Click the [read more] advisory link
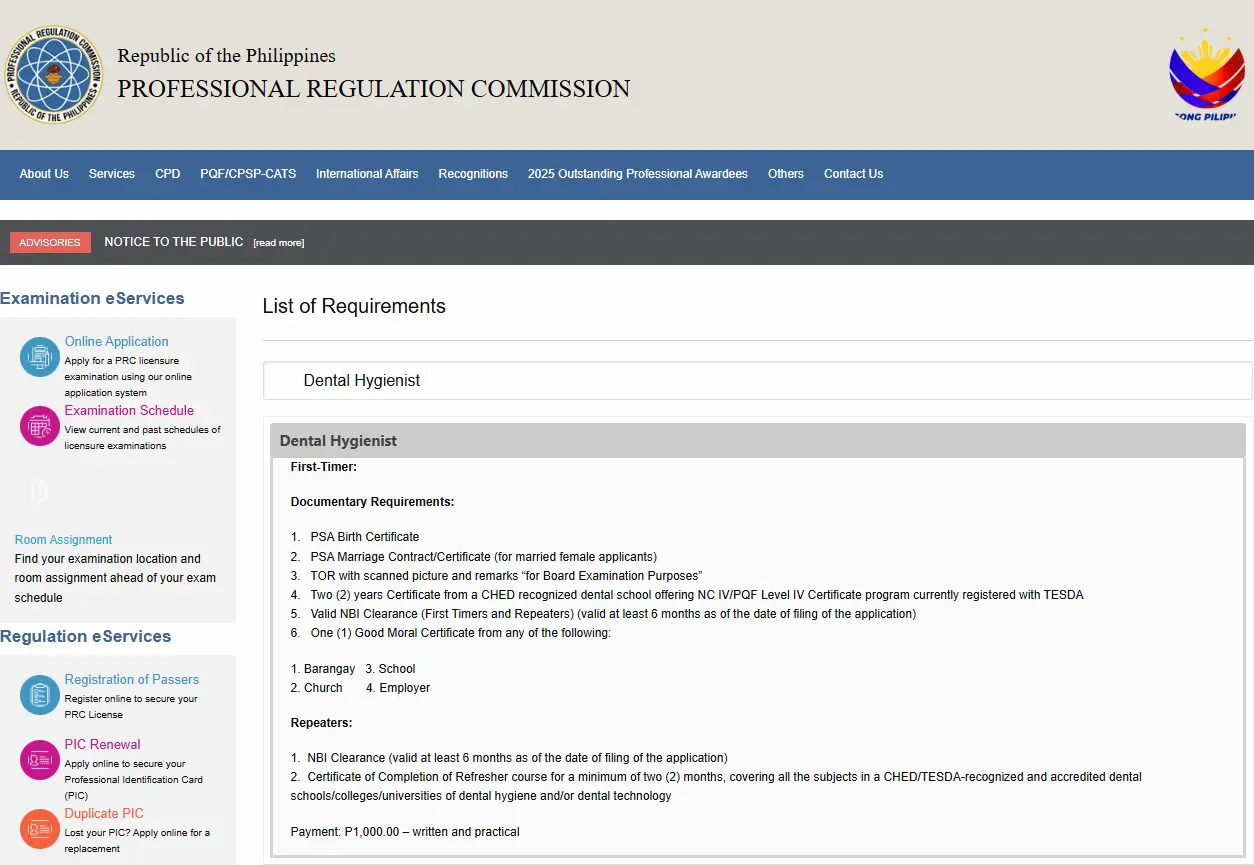 279,243
